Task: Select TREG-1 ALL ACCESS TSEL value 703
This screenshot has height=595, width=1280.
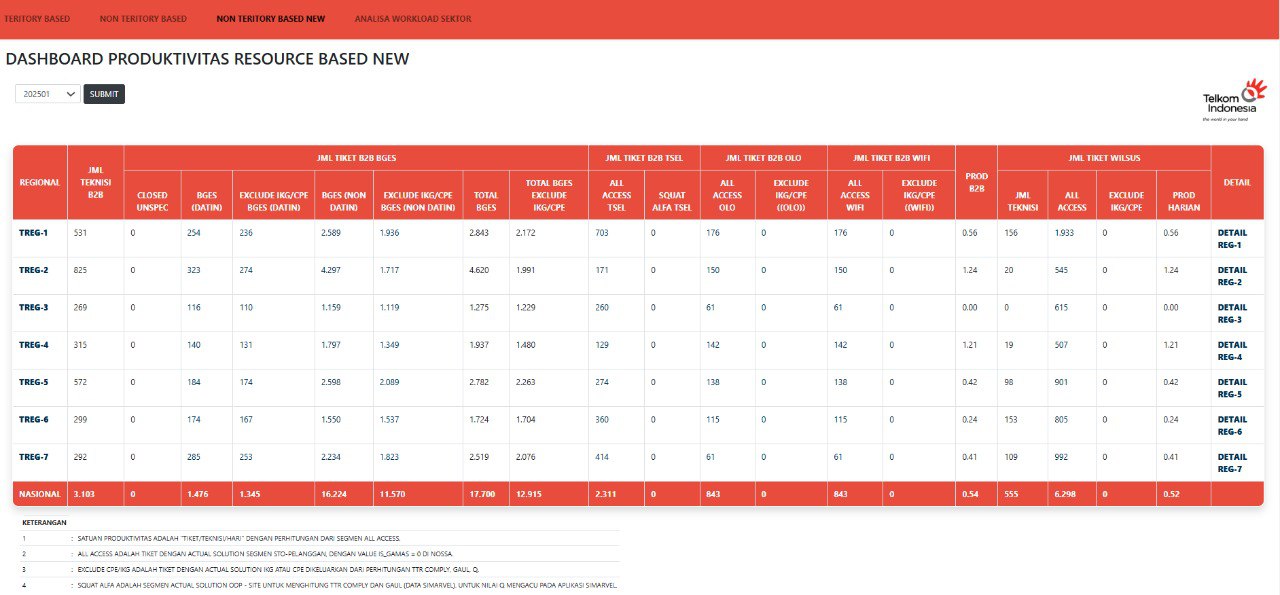Action: [603, 232]
